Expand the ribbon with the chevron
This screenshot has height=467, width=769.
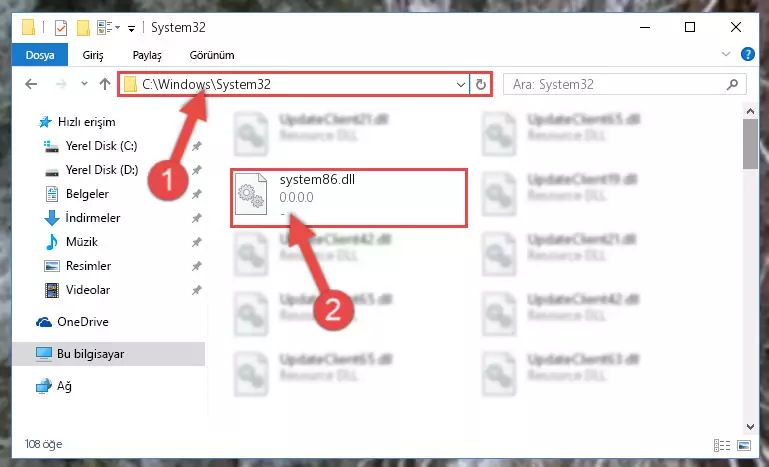(726, 54)
